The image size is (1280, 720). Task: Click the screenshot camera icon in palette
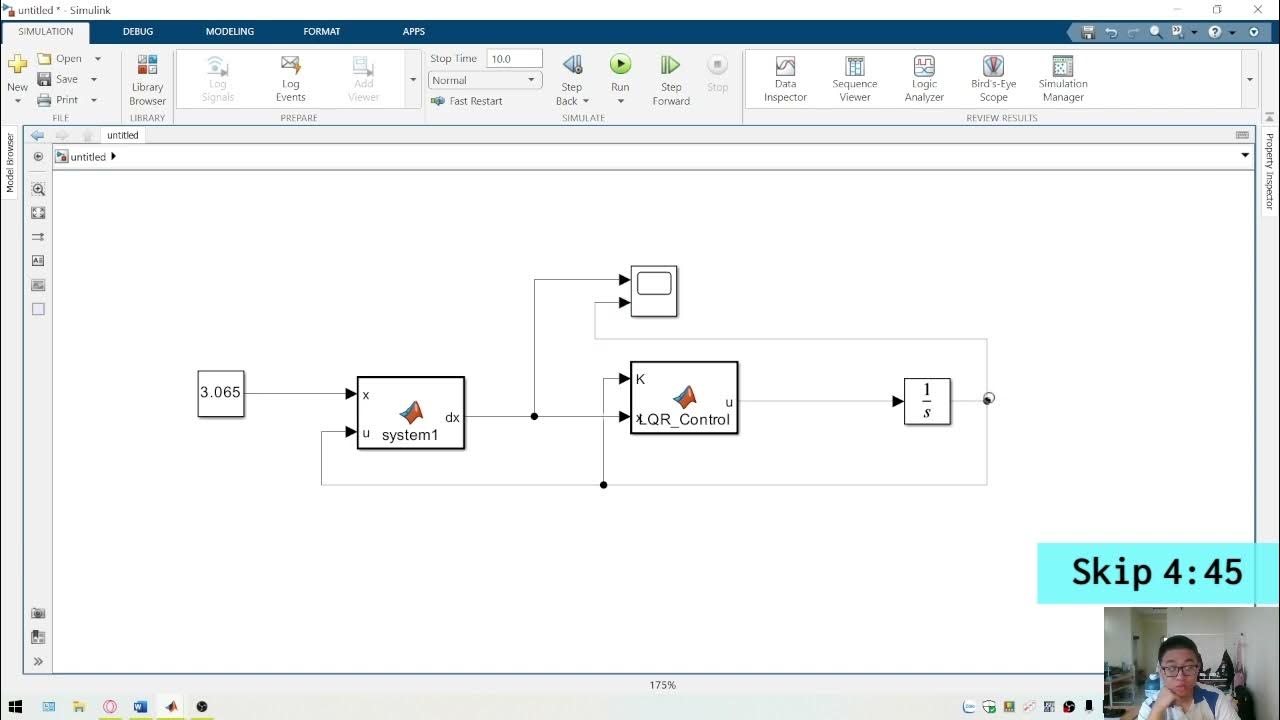38,613
